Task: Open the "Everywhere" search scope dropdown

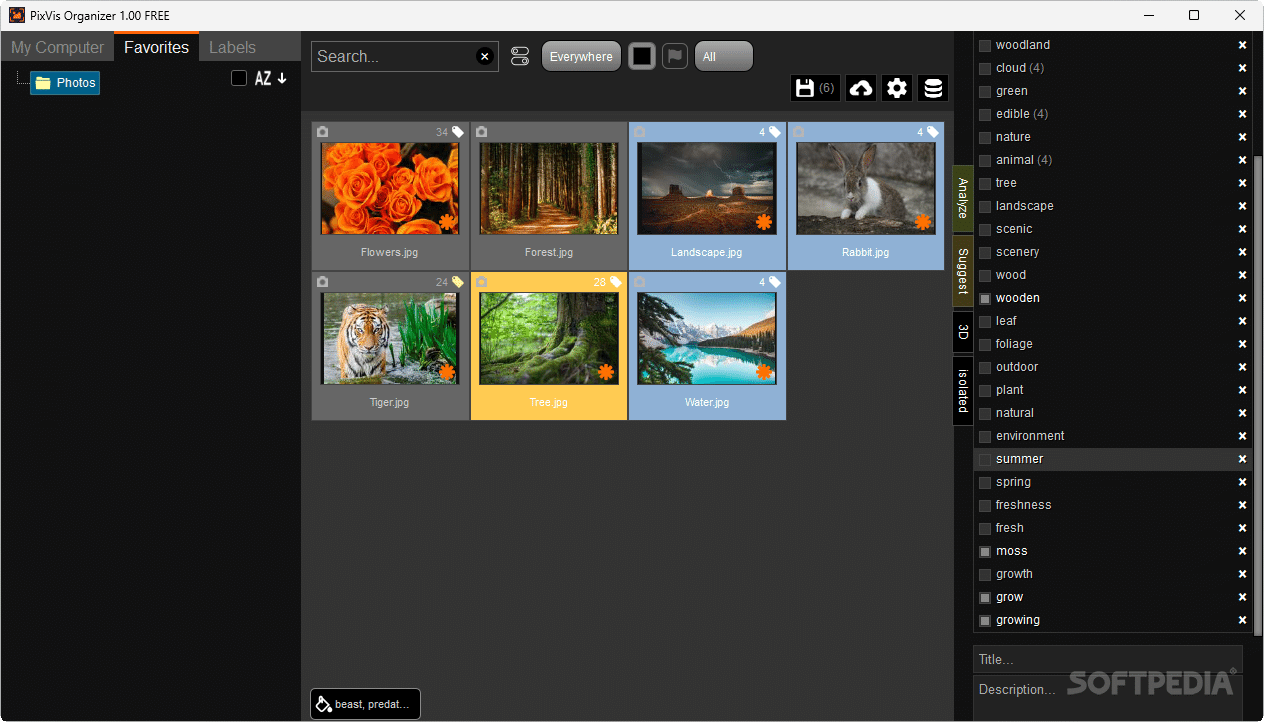Action: pyautogui.click(x=581, y=56)
